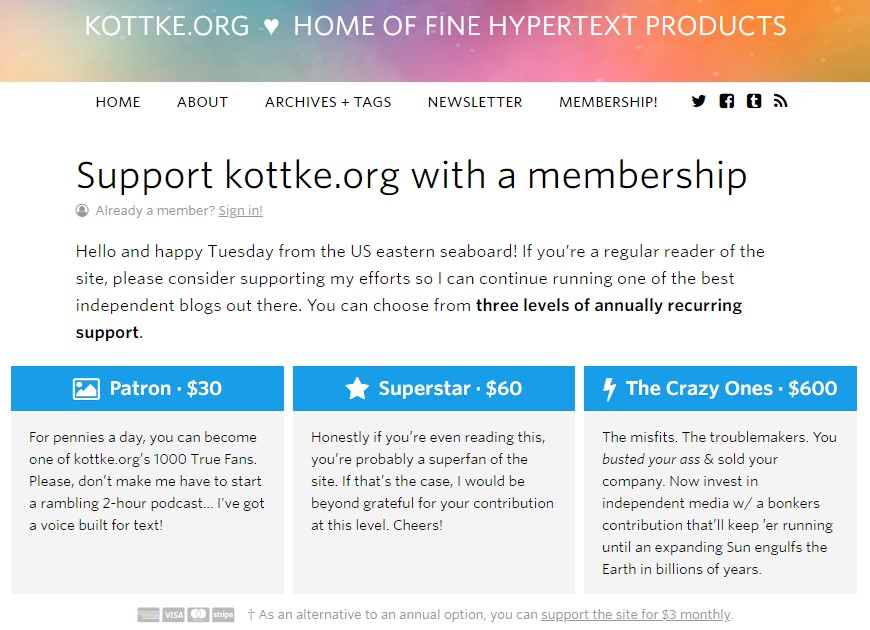Open kottke.org's Twitter profile icon
870x630 pixels.
pos(698,101)
